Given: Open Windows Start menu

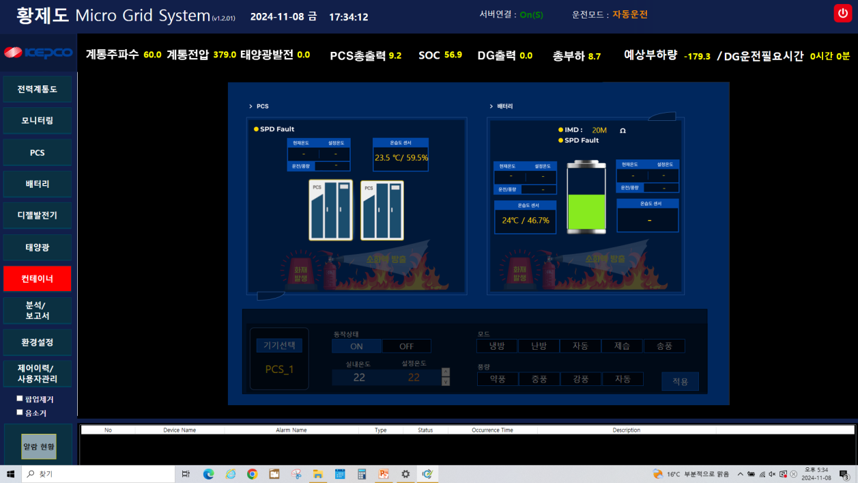Looking at the screenshot, I should point(10,474).
